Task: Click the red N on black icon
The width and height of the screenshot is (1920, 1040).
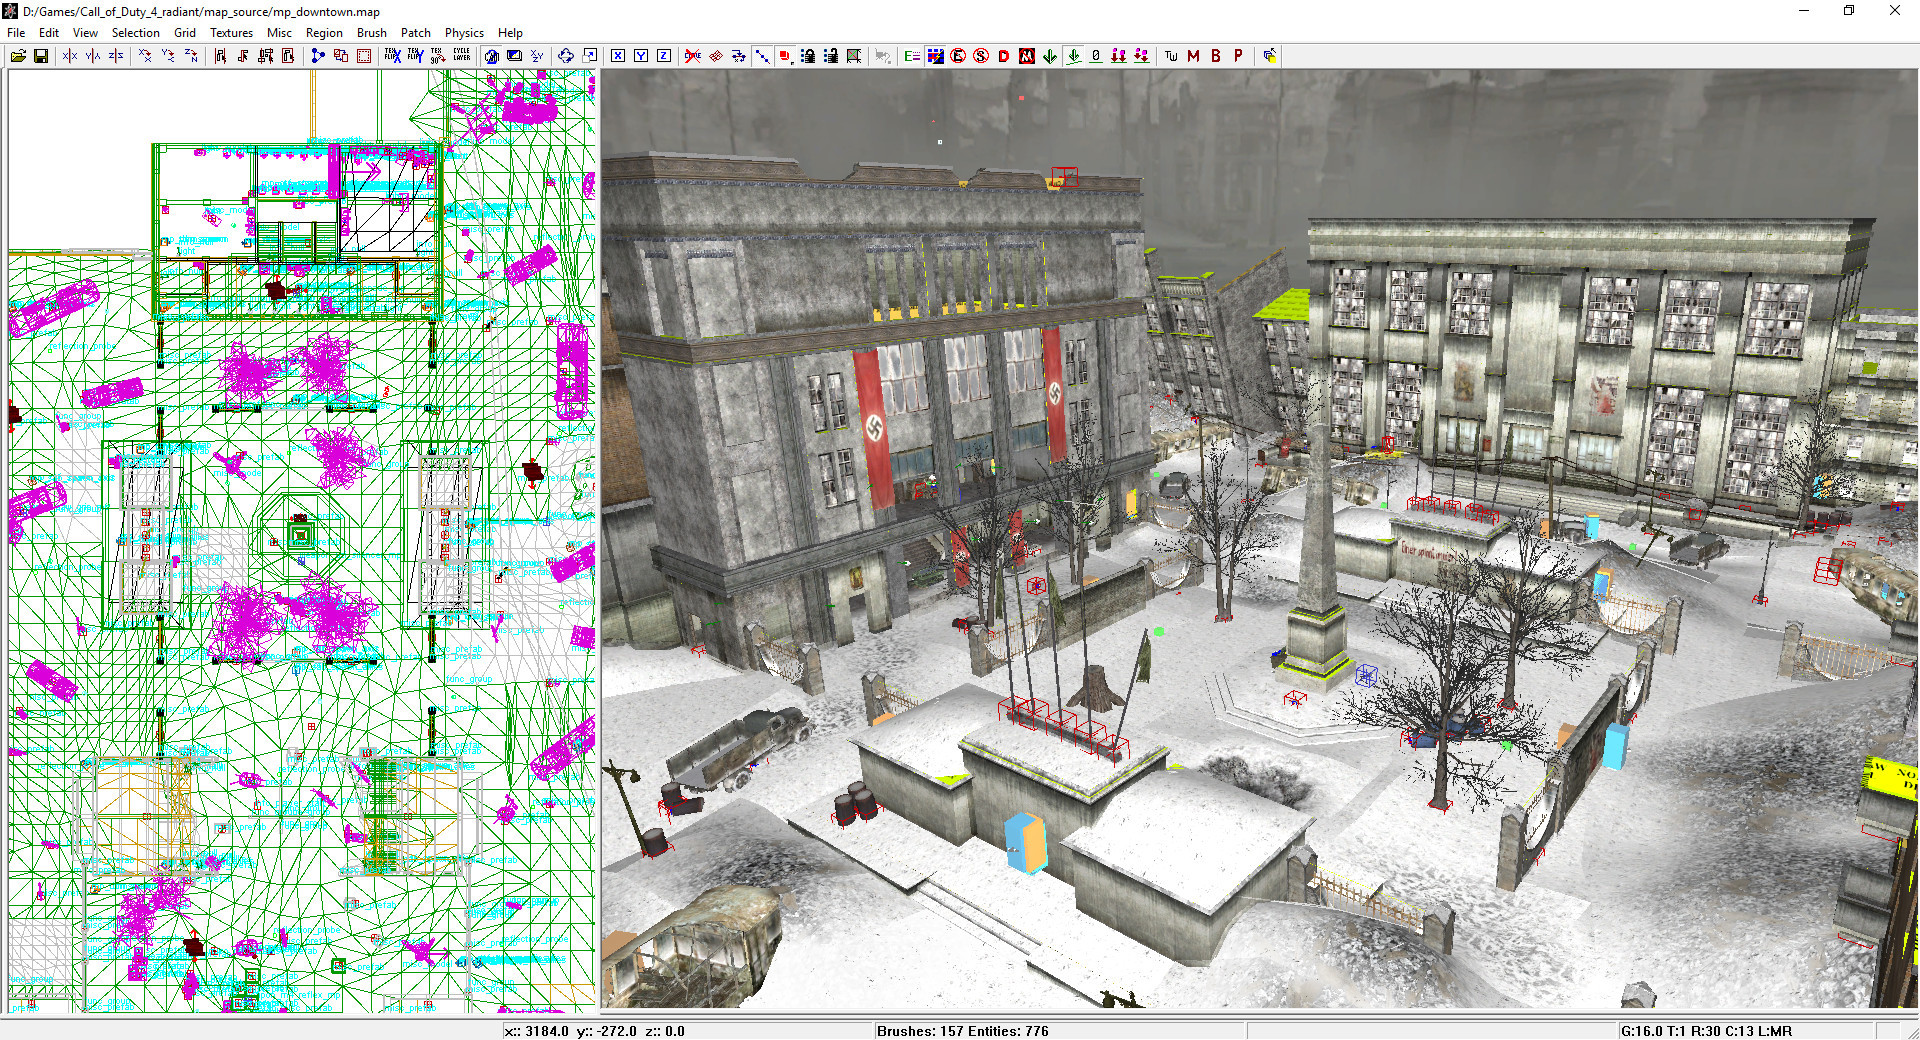Action: click(x=1027, y=56)
